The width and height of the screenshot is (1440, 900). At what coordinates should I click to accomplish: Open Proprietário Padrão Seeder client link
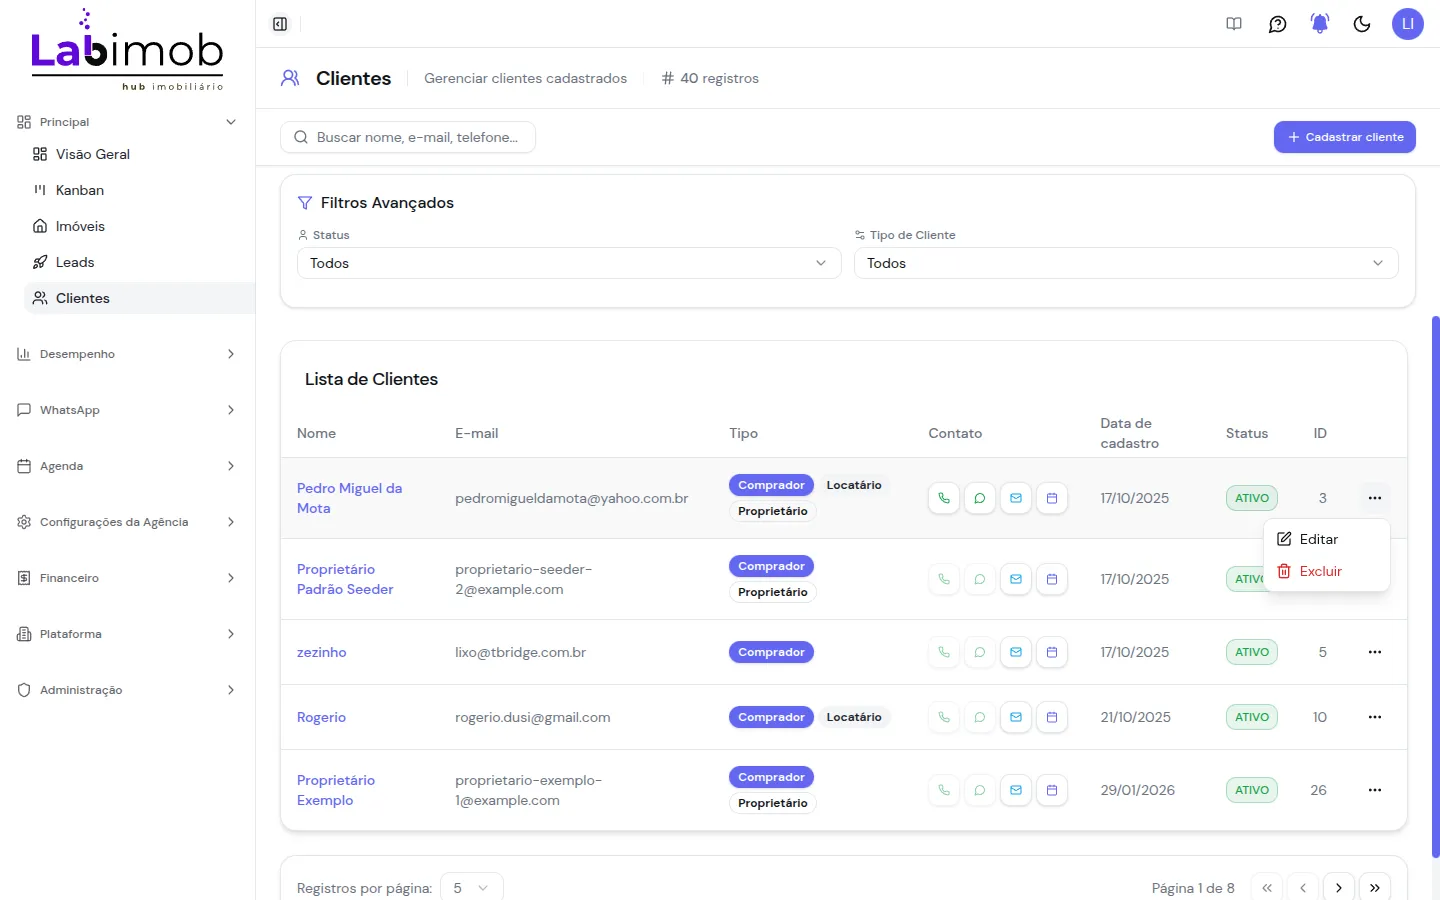(345, 579)
